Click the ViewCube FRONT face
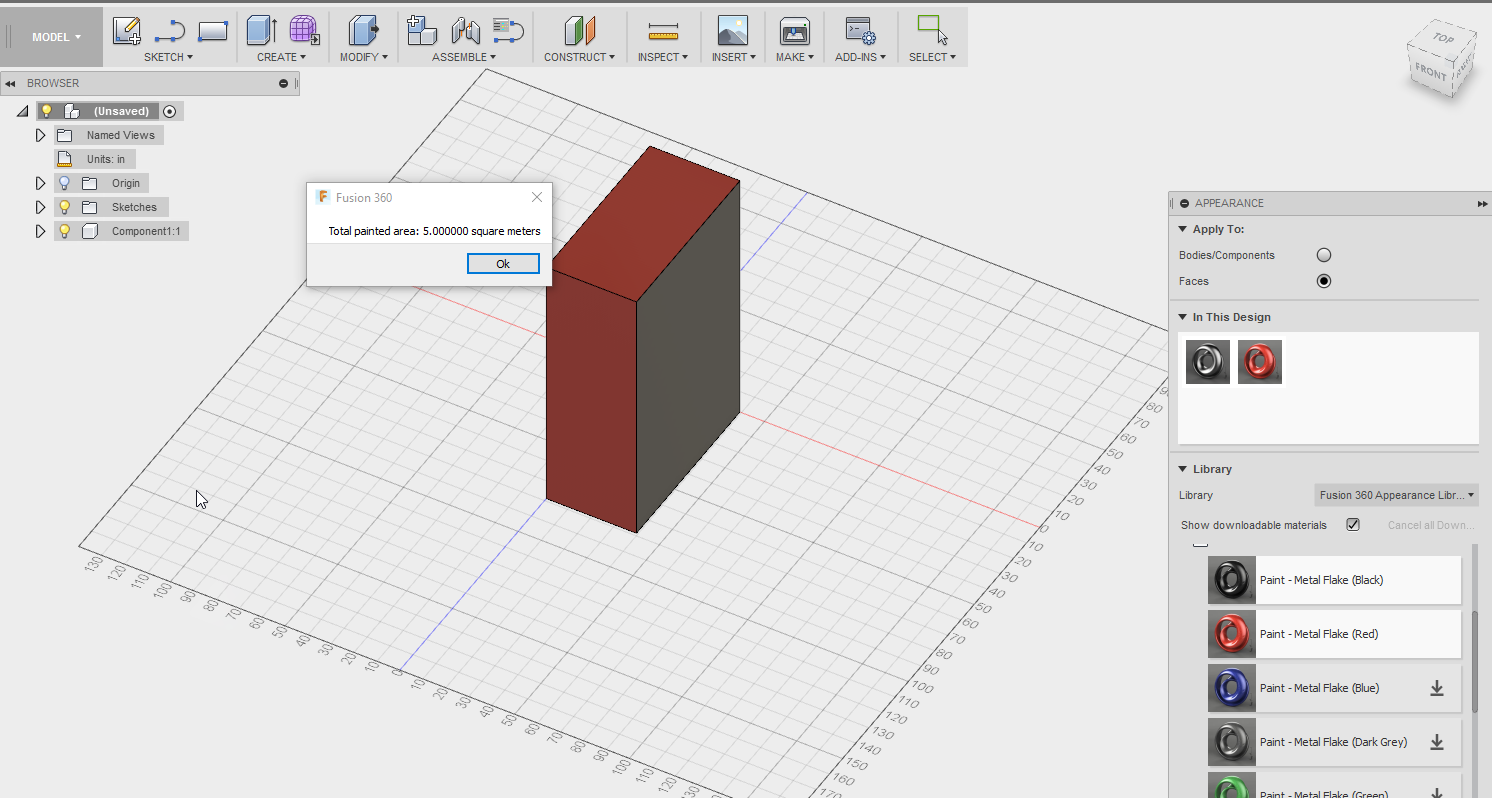Viewport: 1492px width, 798px height. point(1430,73)
